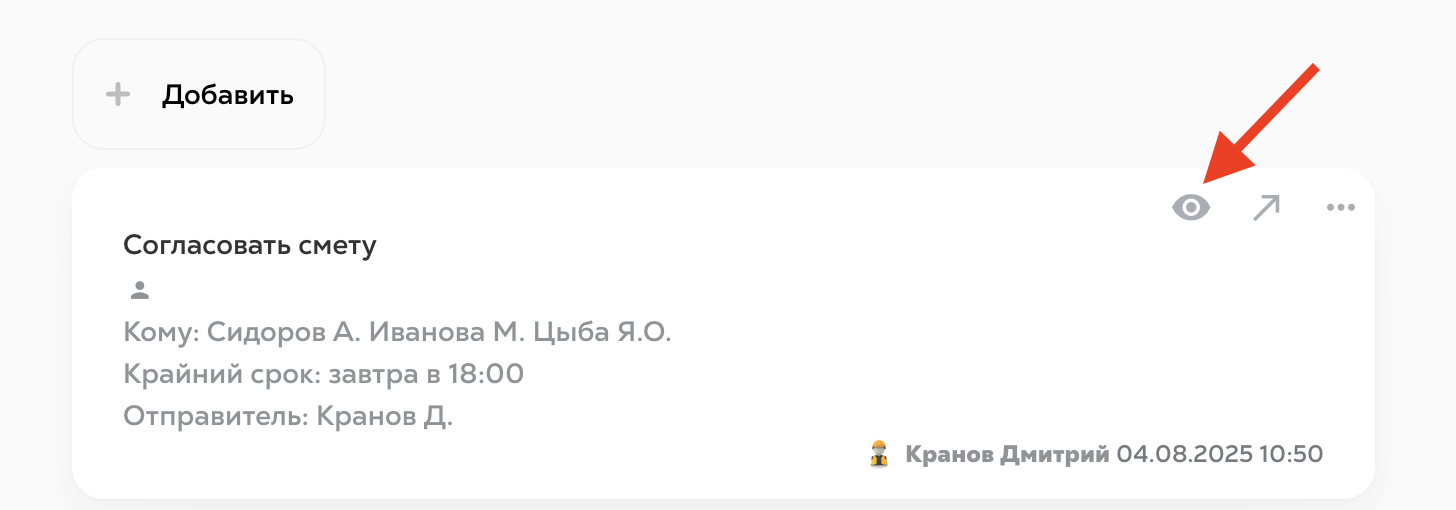1456x510 pixels.
Task: Open the task title Согласовать смету
Action: [x=250, y=245]
